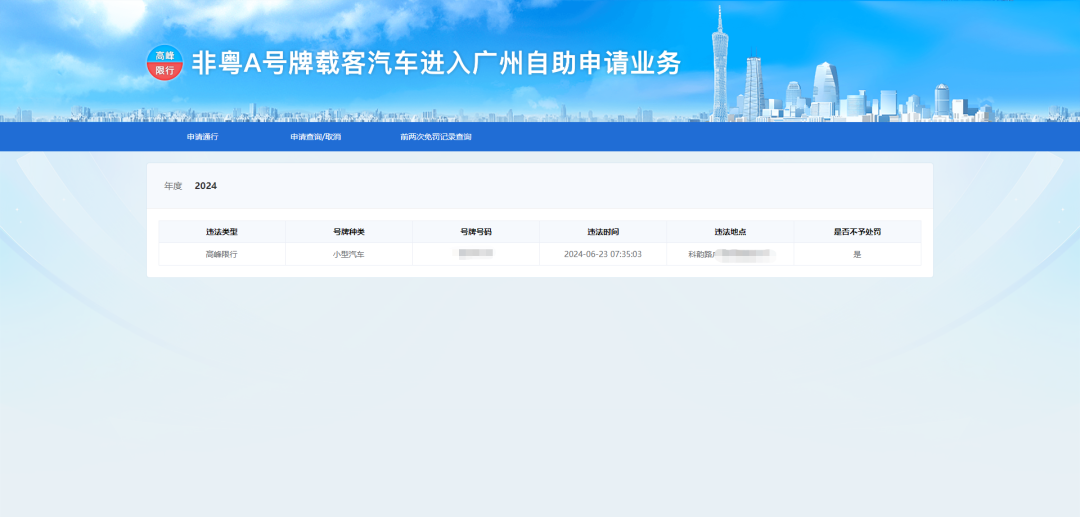Click the 号牌号码 column header
1080x517 pixels.
(476, 232)
